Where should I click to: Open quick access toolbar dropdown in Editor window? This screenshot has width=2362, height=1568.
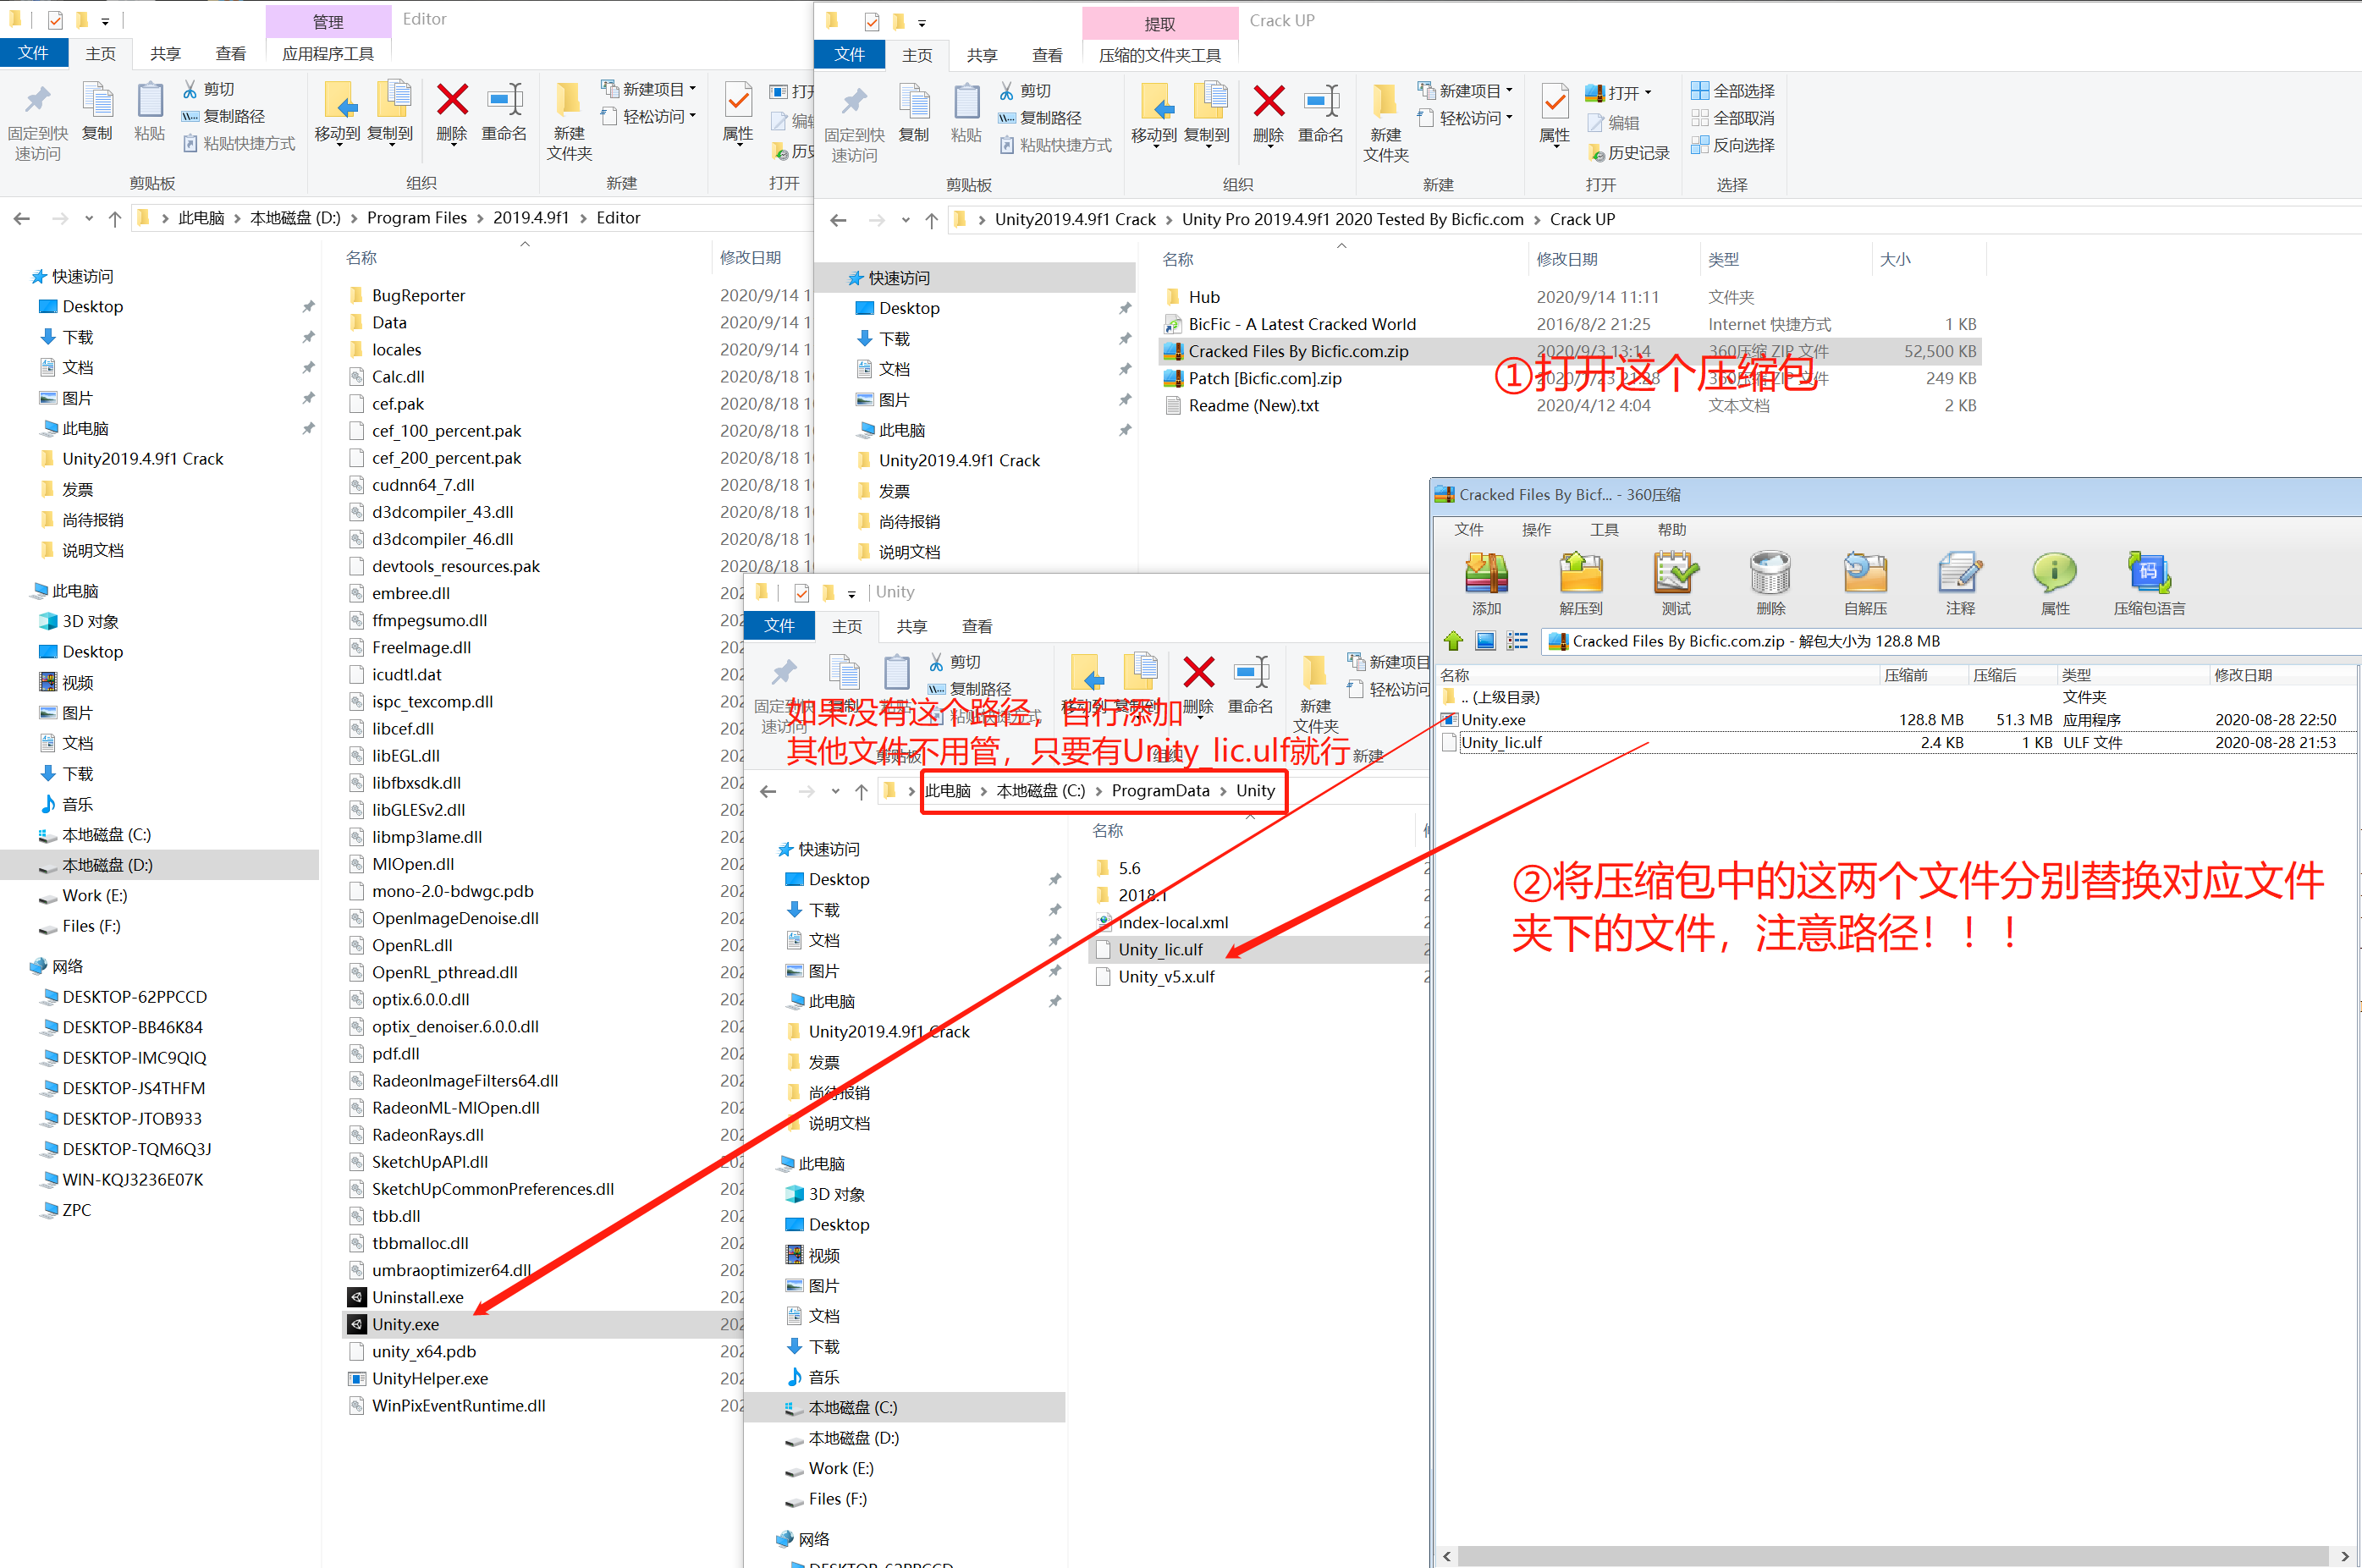coord(105,20)
